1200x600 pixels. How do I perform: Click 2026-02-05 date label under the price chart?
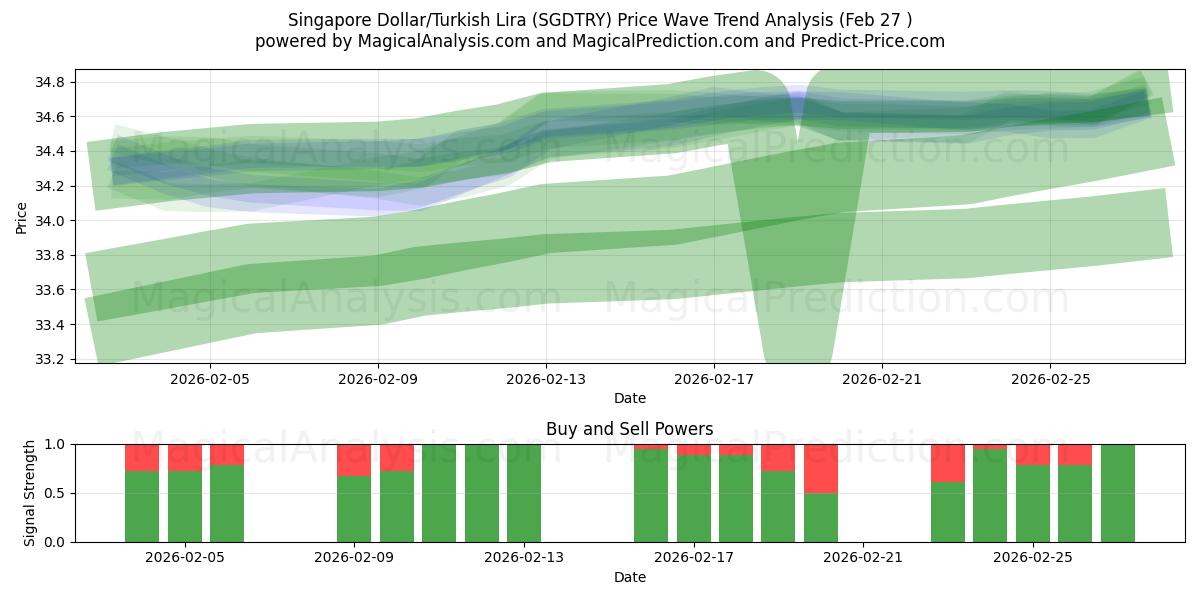(x=210, y=379)
